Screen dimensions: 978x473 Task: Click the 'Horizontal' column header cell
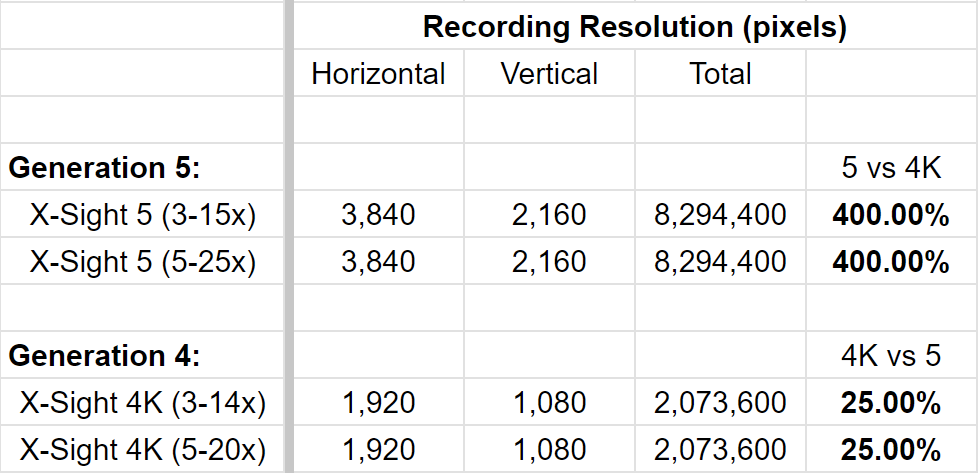pyautogui.click(x=378, y=73)
